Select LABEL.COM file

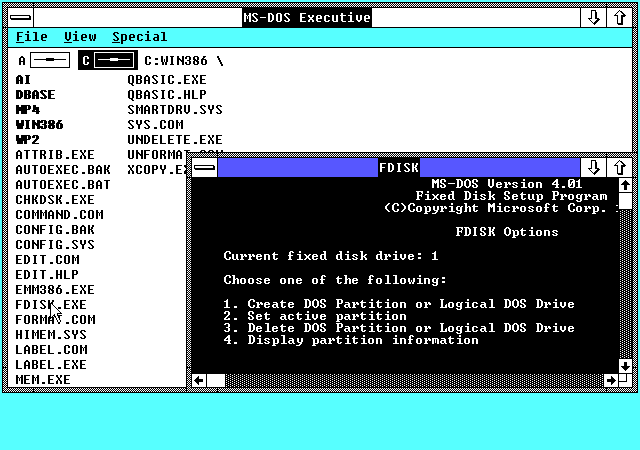(x=51, y=350)
